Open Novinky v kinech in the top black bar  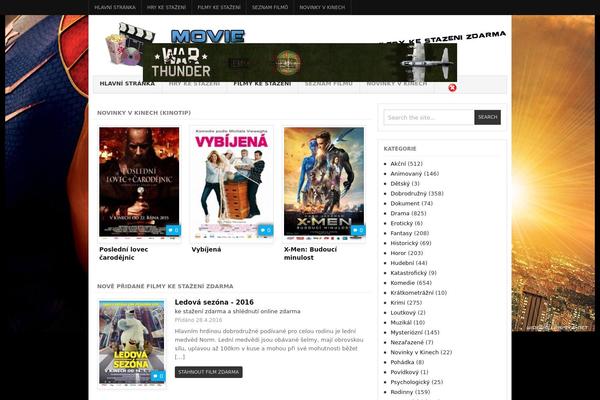[x=322, y=7]
